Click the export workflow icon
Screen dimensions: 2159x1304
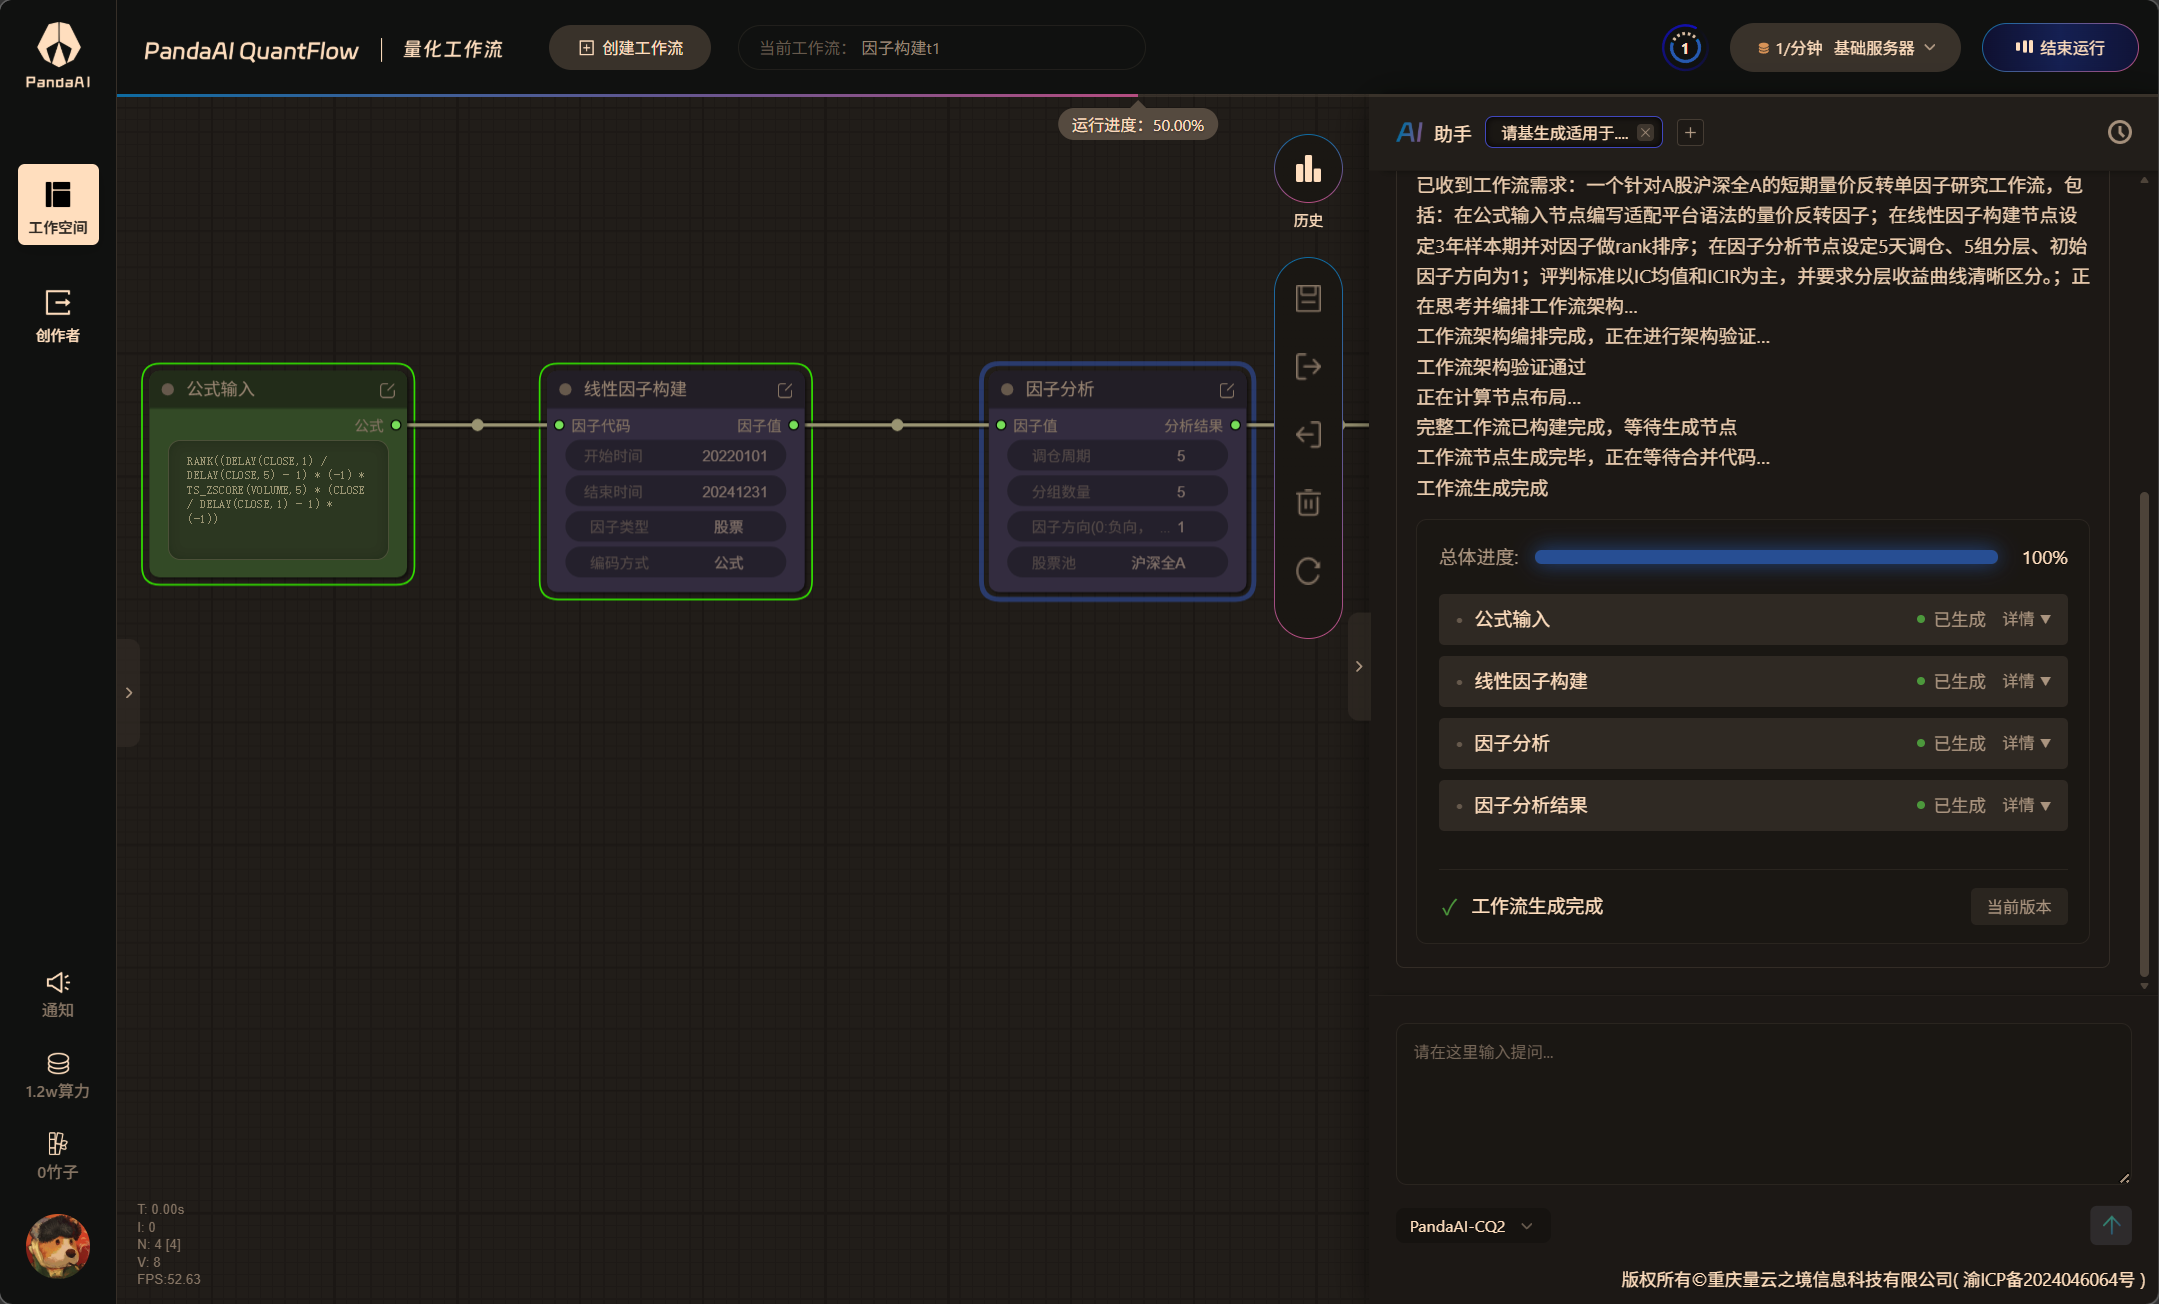tap(1308, 366)
